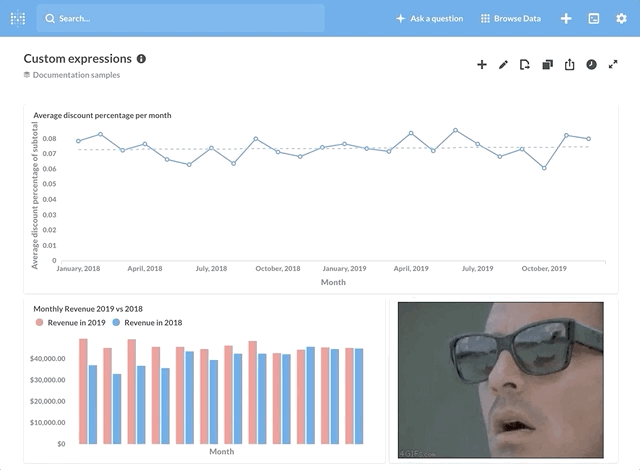Open the auto-refresh clock icon
Viewport: 640px width, 470px height.
591,65
